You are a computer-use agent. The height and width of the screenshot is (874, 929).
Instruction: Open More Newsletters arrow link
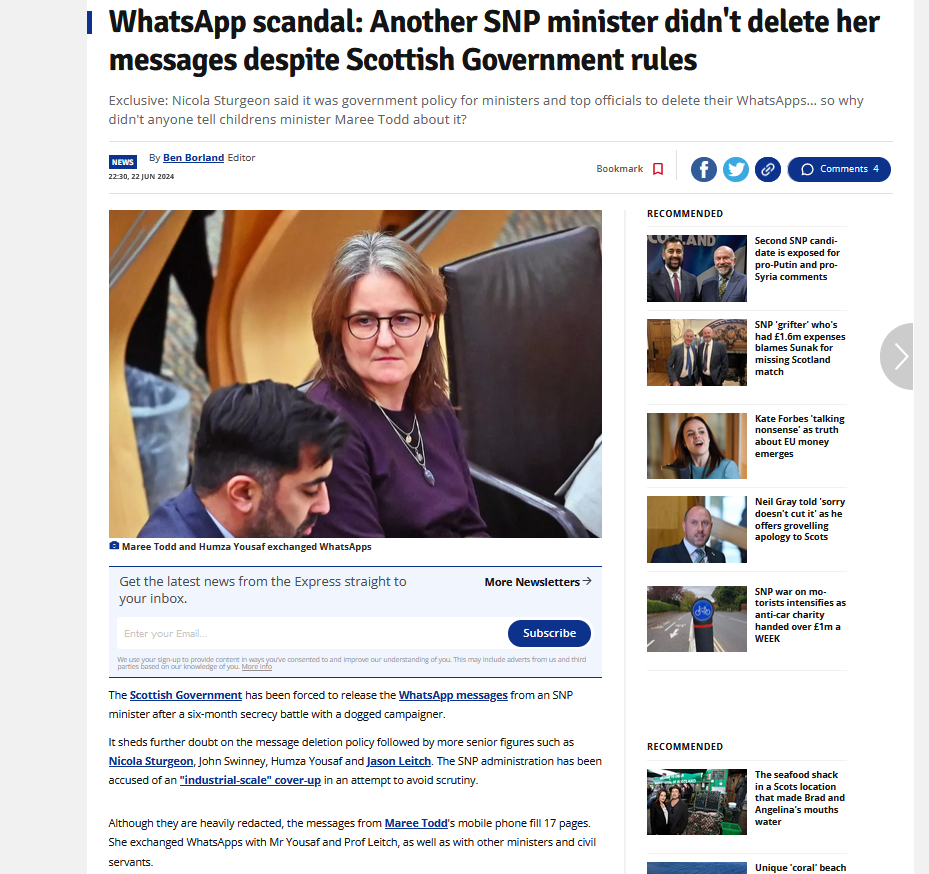[x=538, y=582]
